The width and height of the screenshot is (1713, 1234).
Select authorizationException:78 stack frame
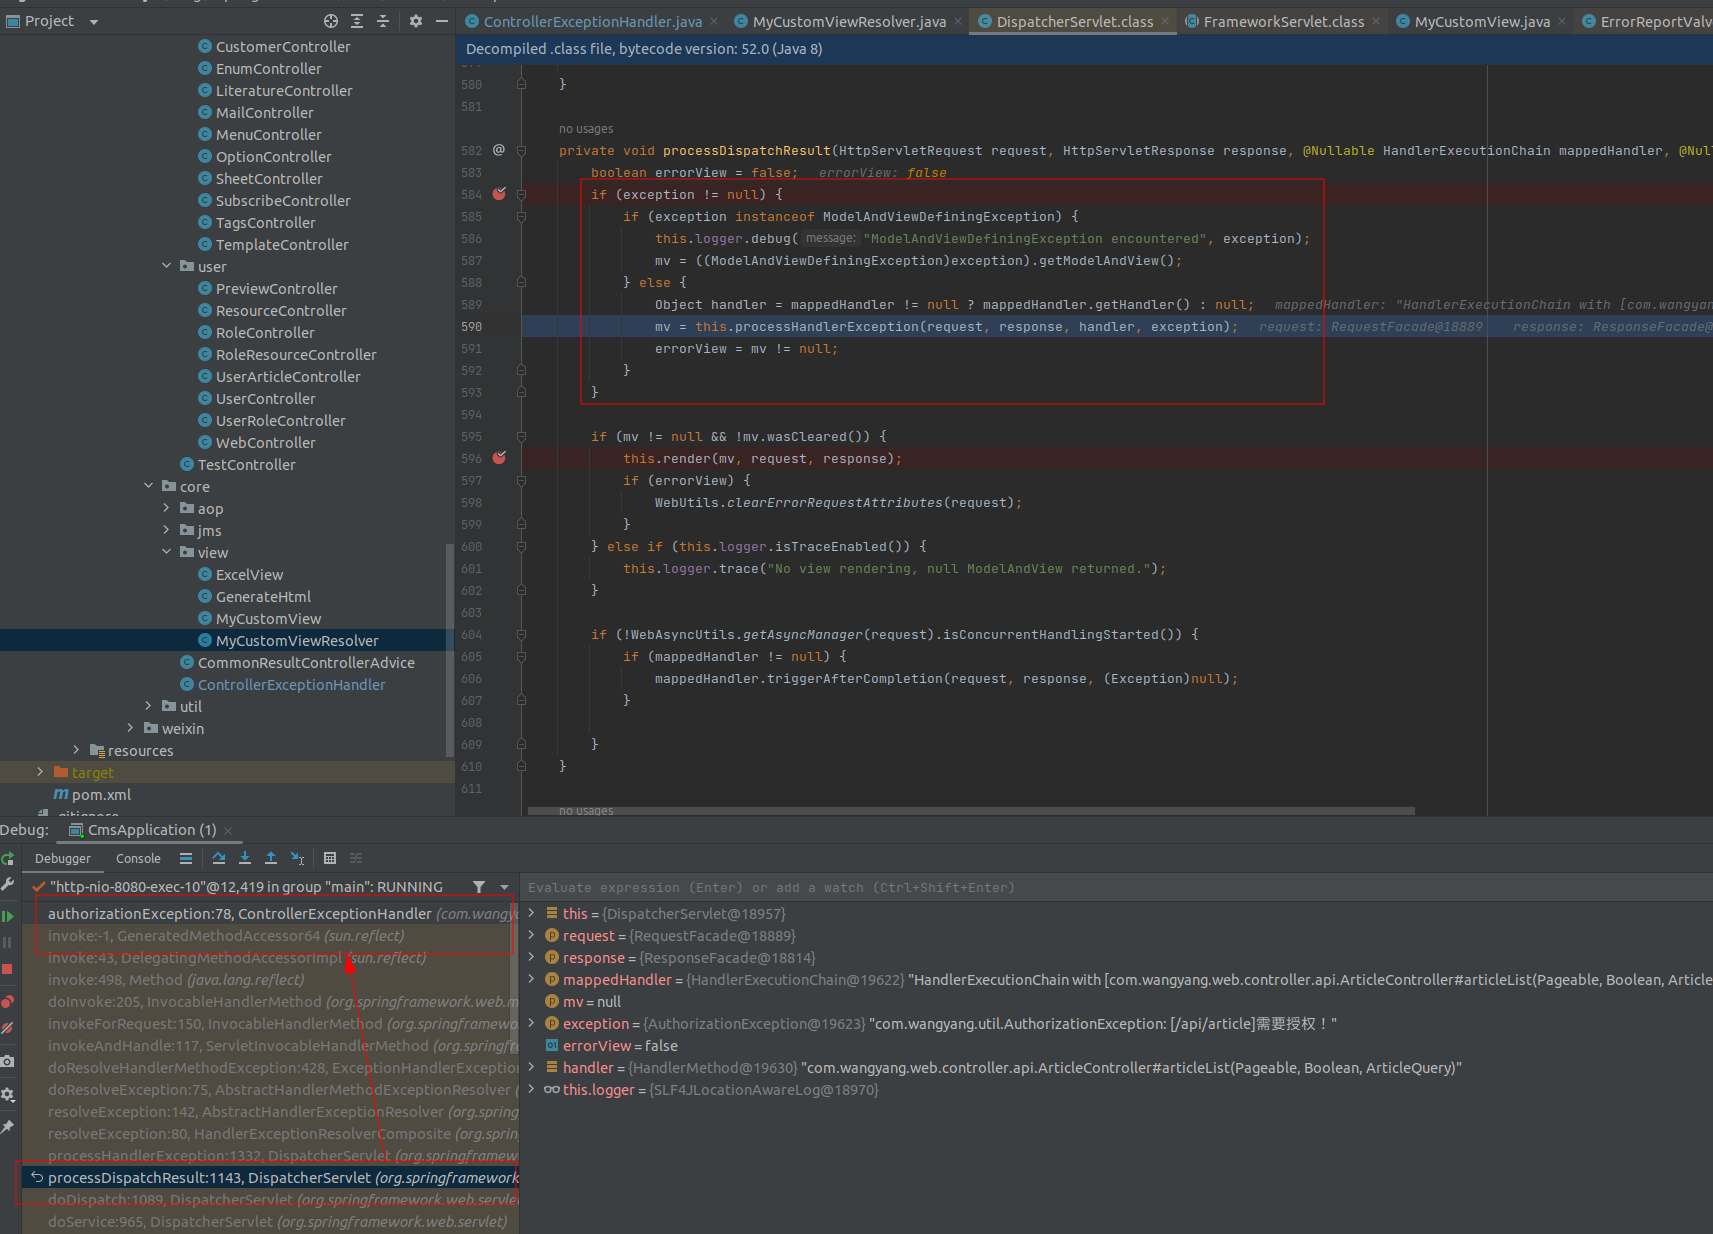(270, 913)
